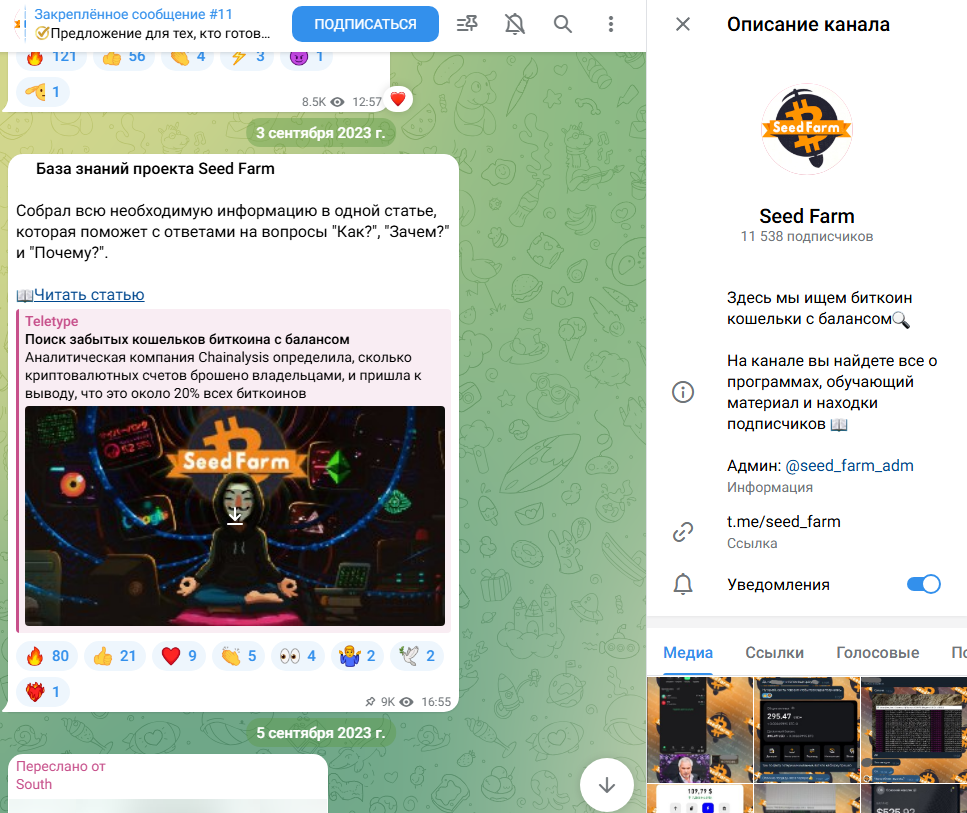The height and width of the screenshot is (813, 967).
Task: Toggle the Уведомления notifications switch
Action: (x=923, y=584)
